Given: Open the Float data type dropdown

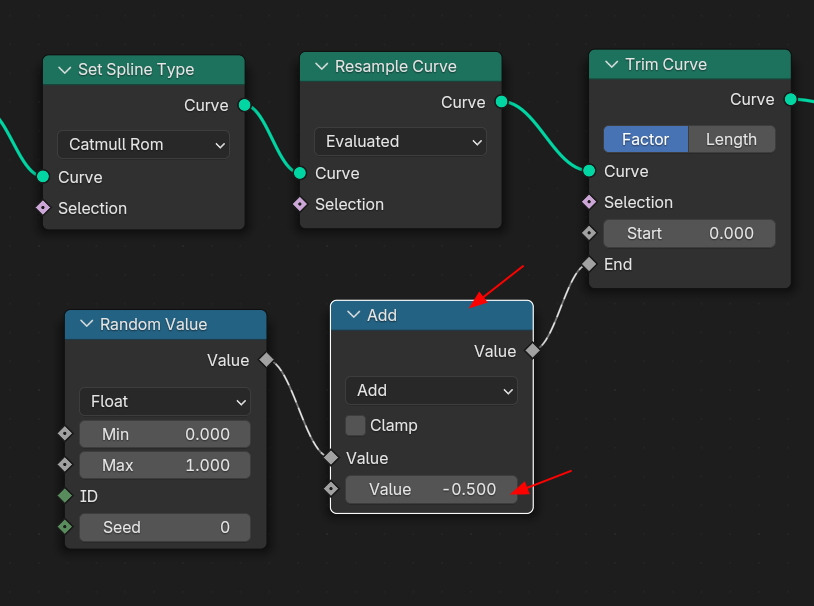Looking at the screenshot, I should [x=165, y=401].
